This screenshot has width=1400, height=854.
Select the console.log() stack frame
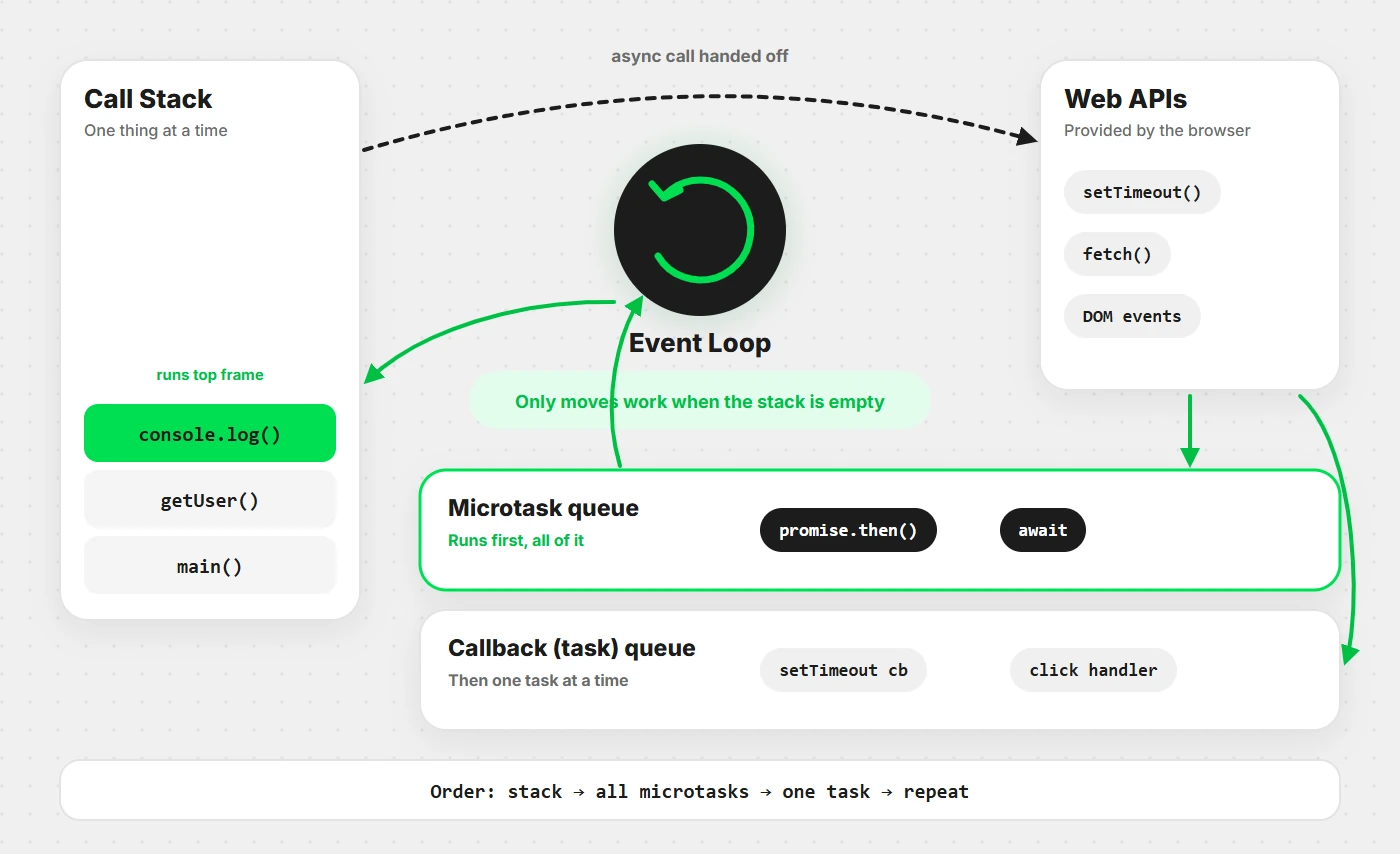(210, 433)
